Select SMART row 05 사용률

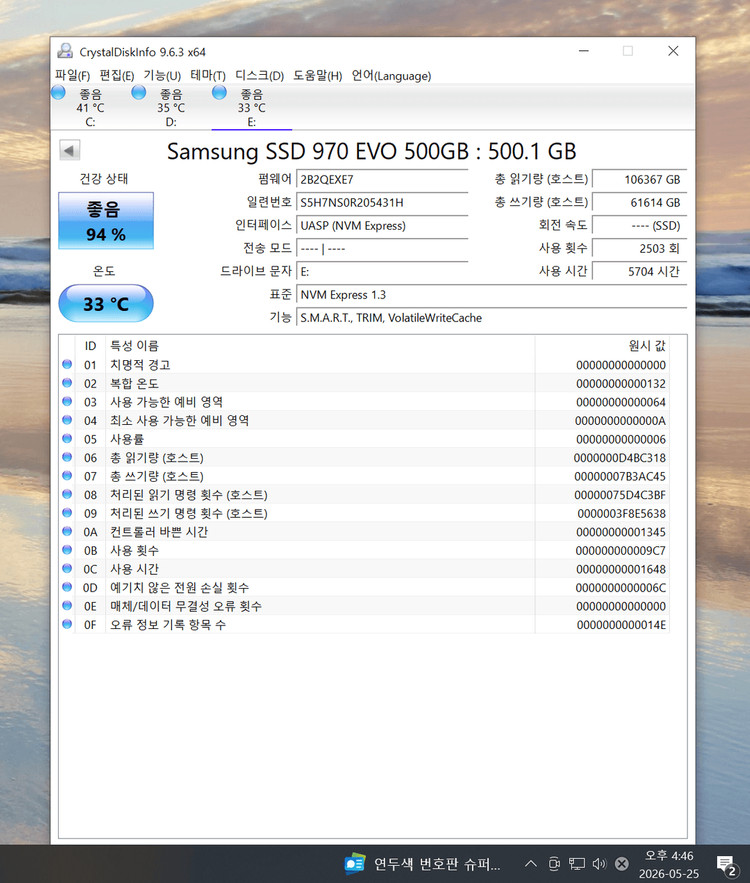coord(364,439)
